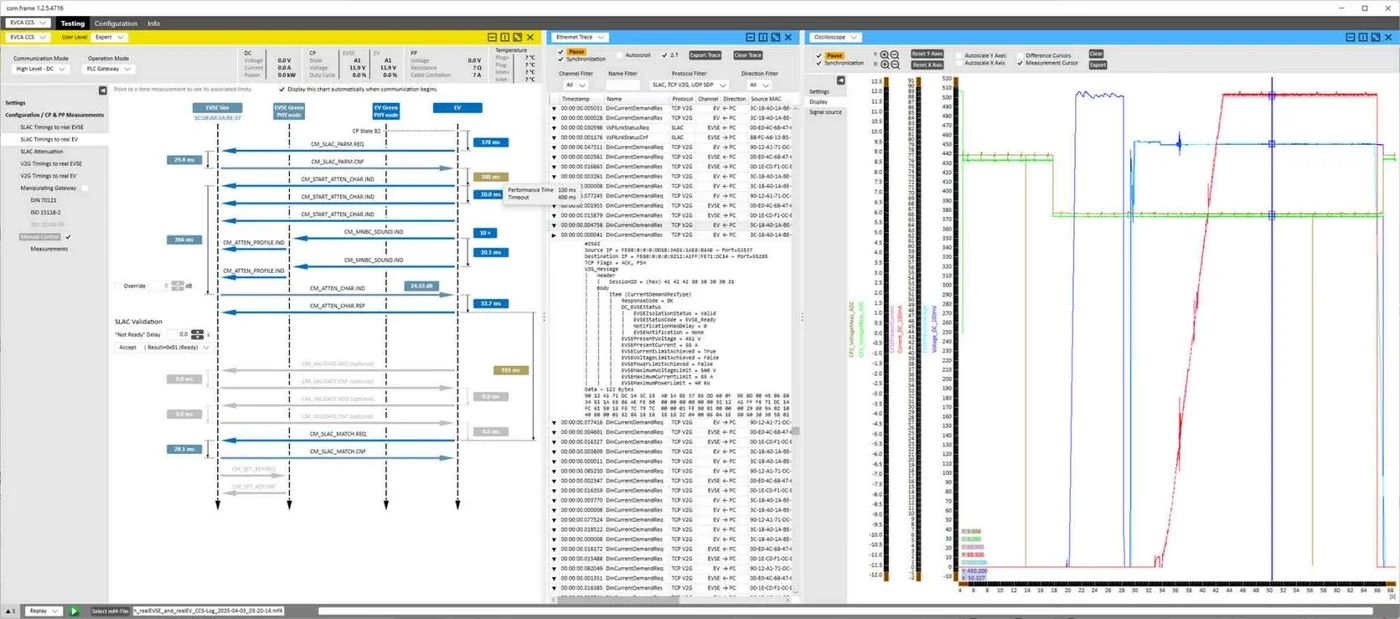Toggle the Autoscroll checkbox in Ethernet Trace
Screen dimensions: 1400x619
620,55
